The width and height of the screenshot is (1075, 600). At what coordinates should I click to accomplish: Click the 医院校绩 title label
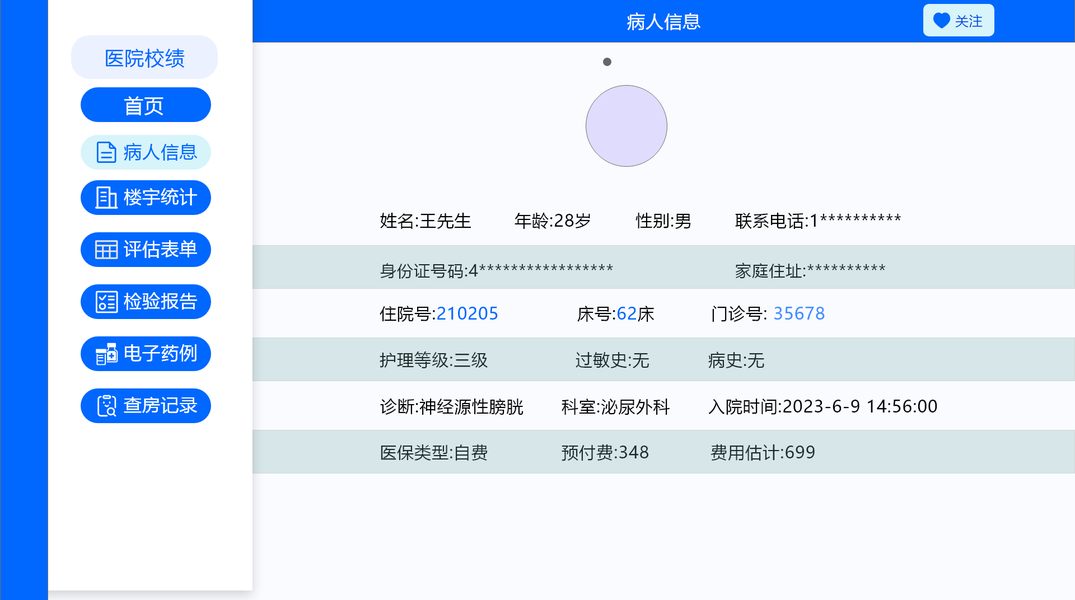tap(145, 58)
